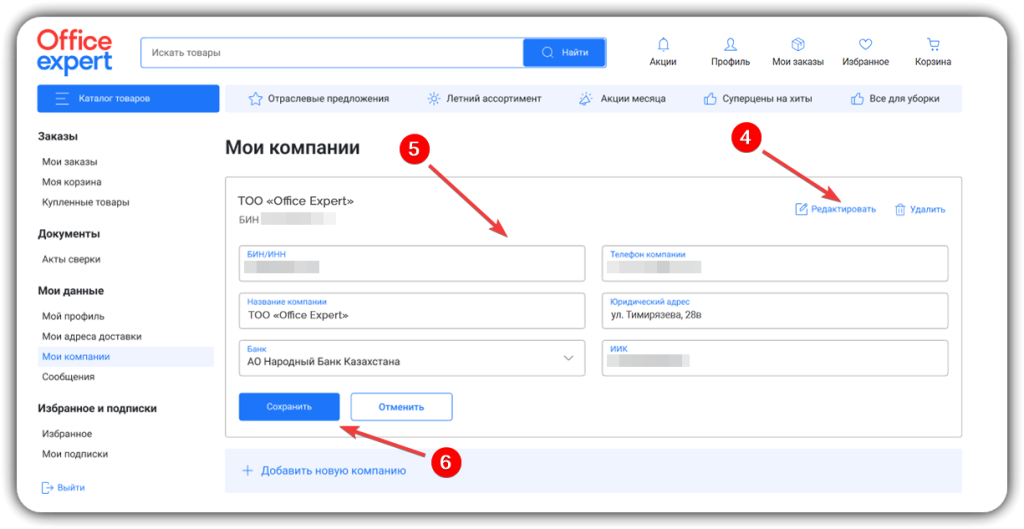Click the trash icon next to Удалить
The height and width of the screenshot is (529, 1024).
point(900,210)
